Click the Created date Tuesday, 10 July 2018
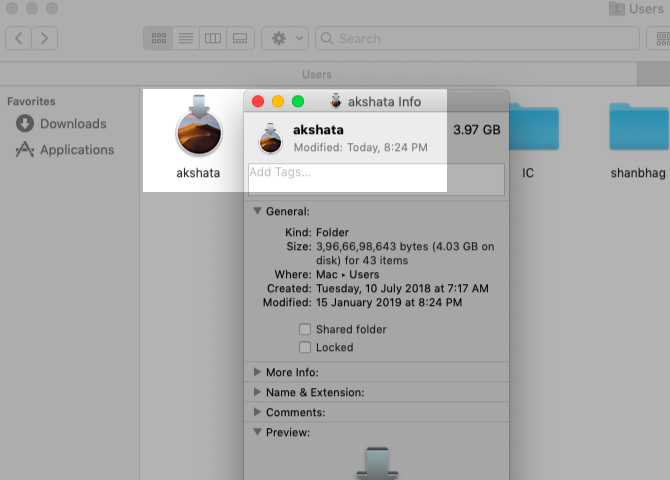The image size is (670, 480). tap(402, 289)
